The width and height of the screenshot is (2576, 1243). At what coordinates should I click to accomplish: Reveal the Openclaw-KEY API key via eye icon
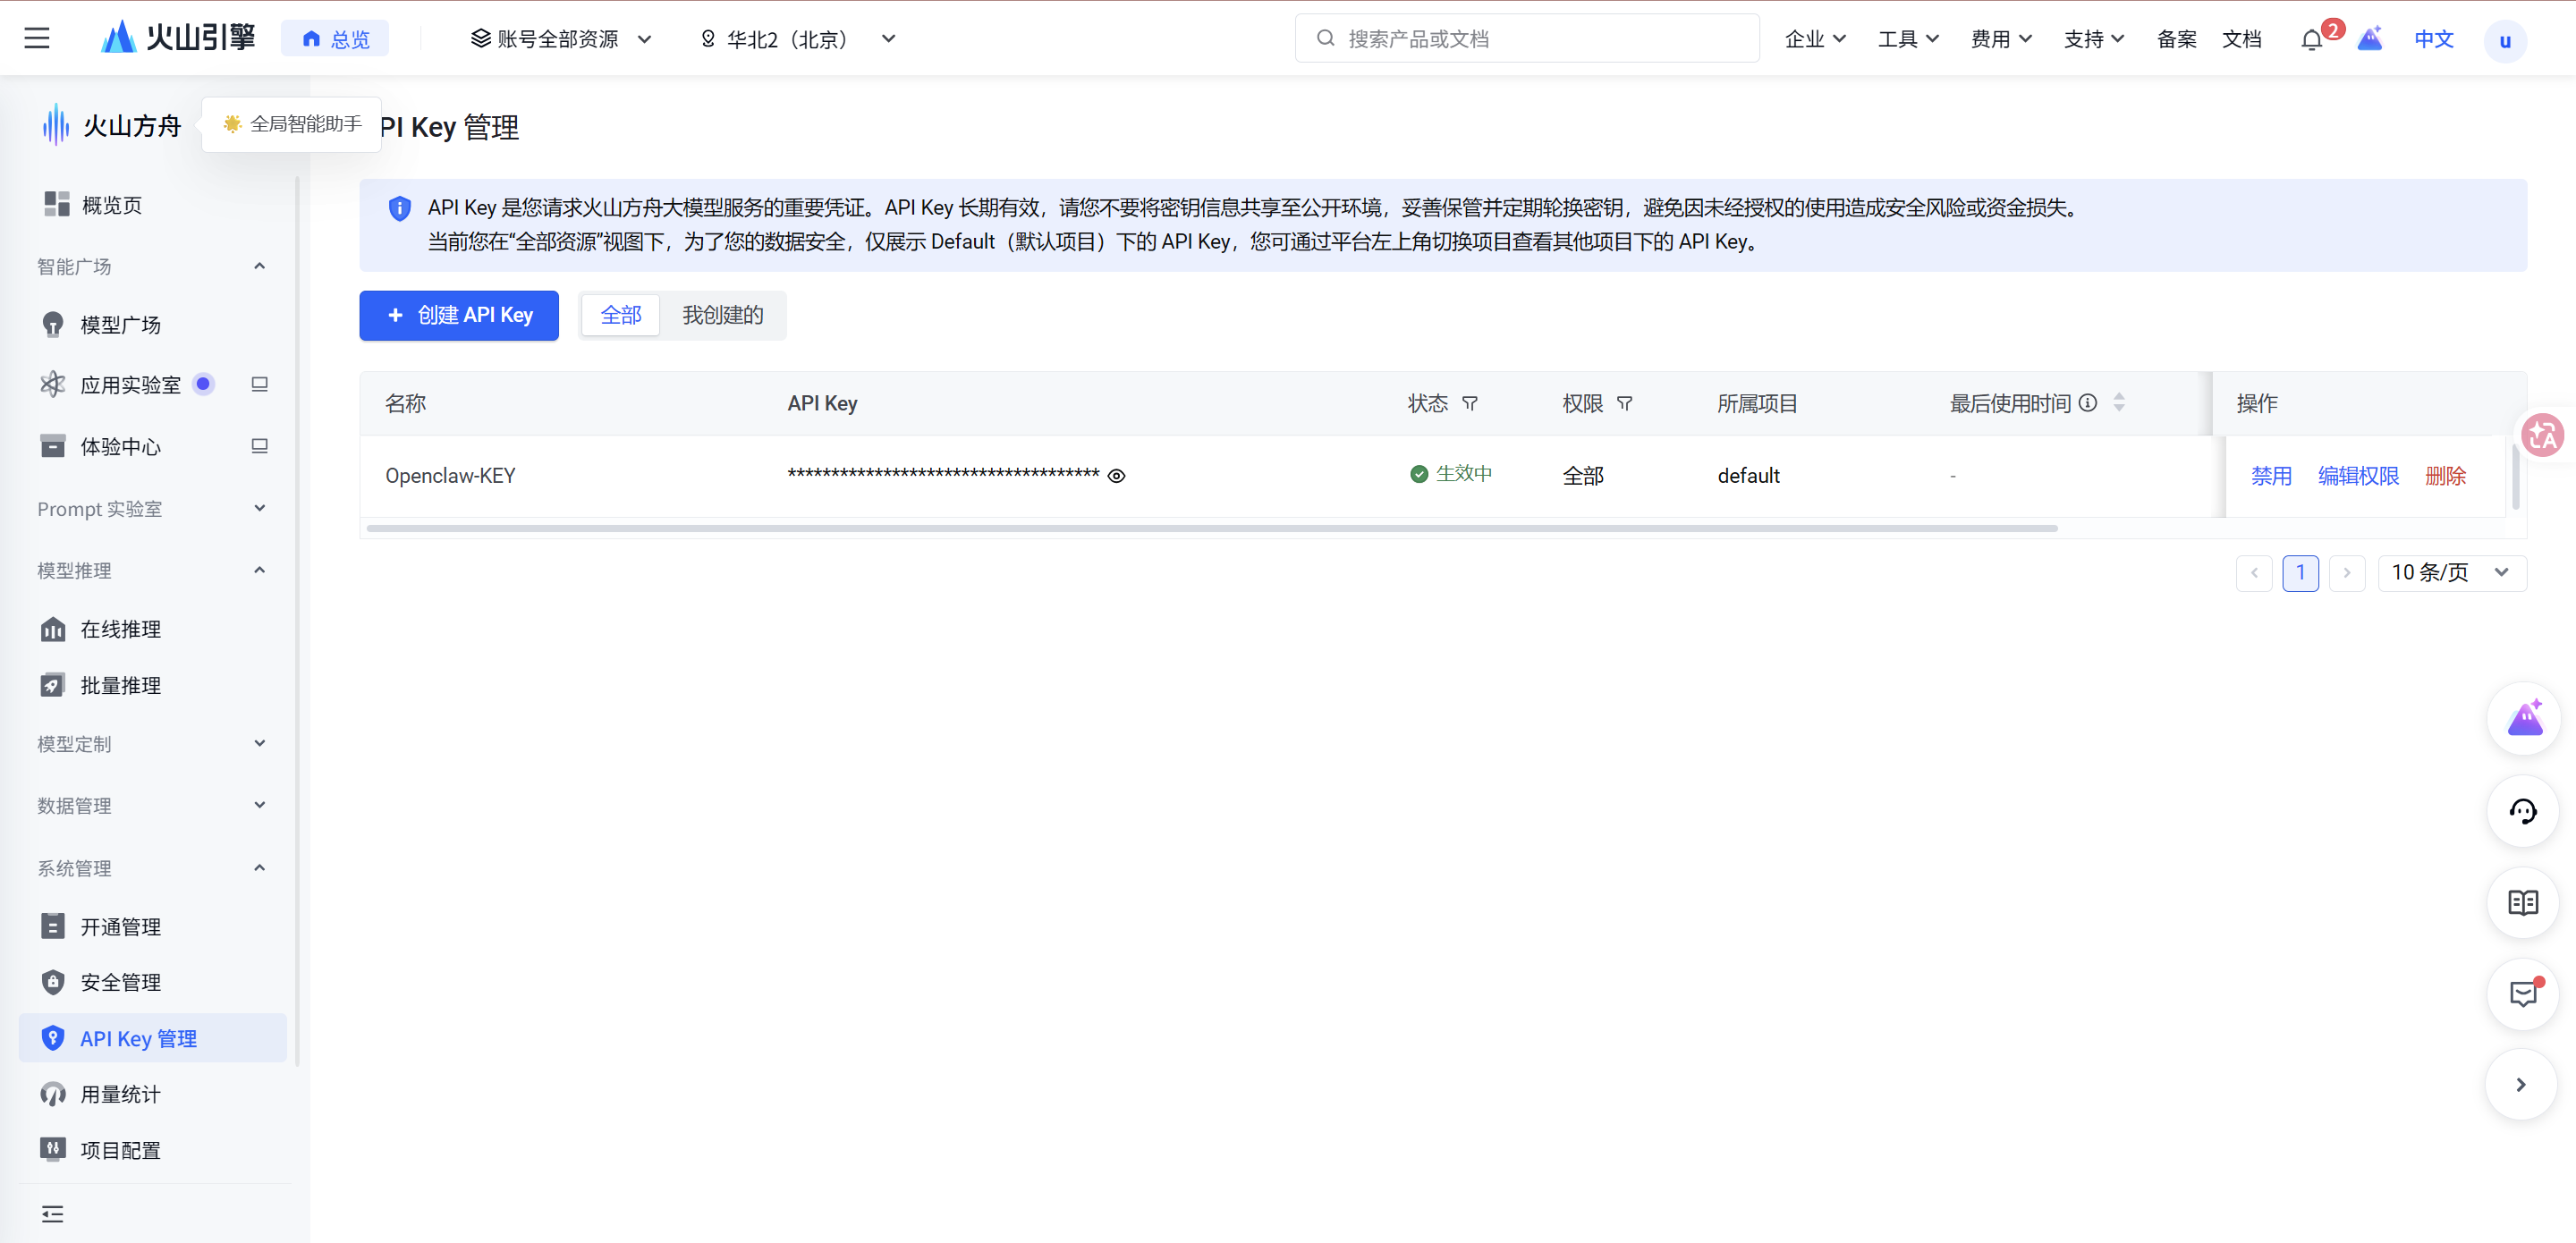click(1116, 476)
